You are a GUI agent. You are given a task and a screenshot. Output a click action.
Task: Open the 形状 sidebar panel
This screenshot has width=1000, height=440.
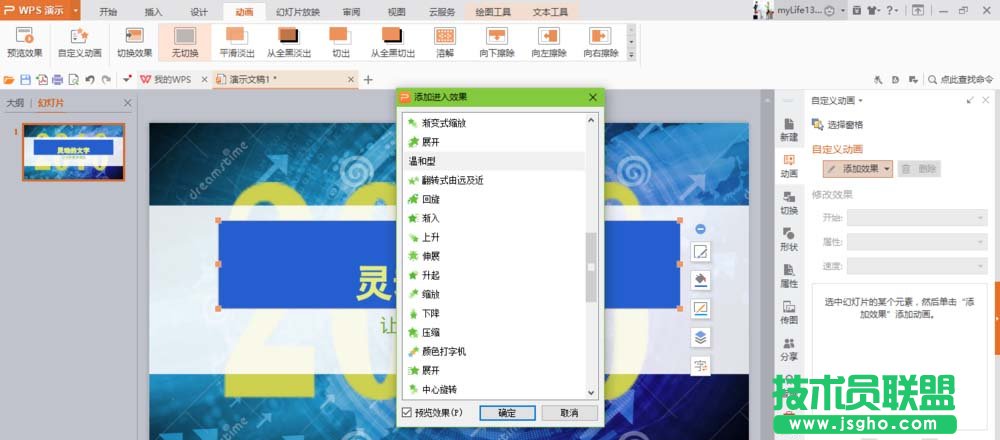click(x=789, y=239)
